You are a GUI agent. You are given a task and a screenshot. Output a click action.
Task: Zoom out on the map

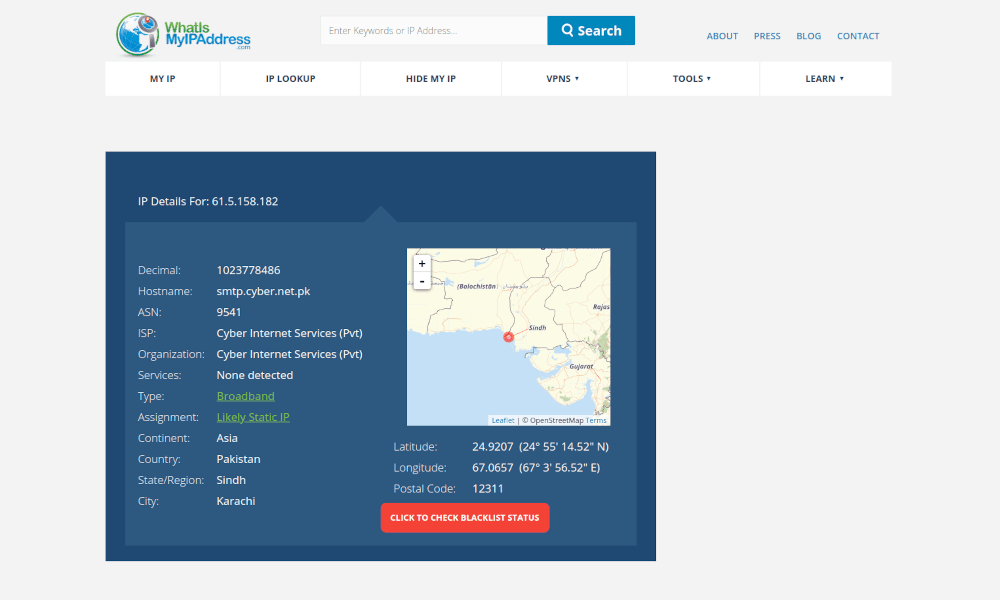point(422,281)
